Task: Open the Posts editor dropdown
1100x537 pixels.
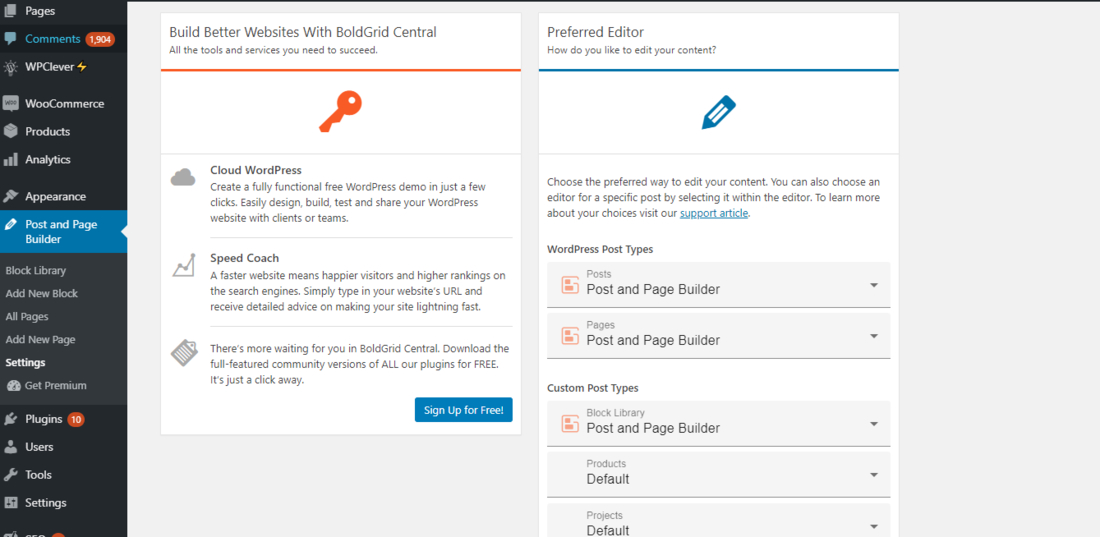Action: point(718,284)
